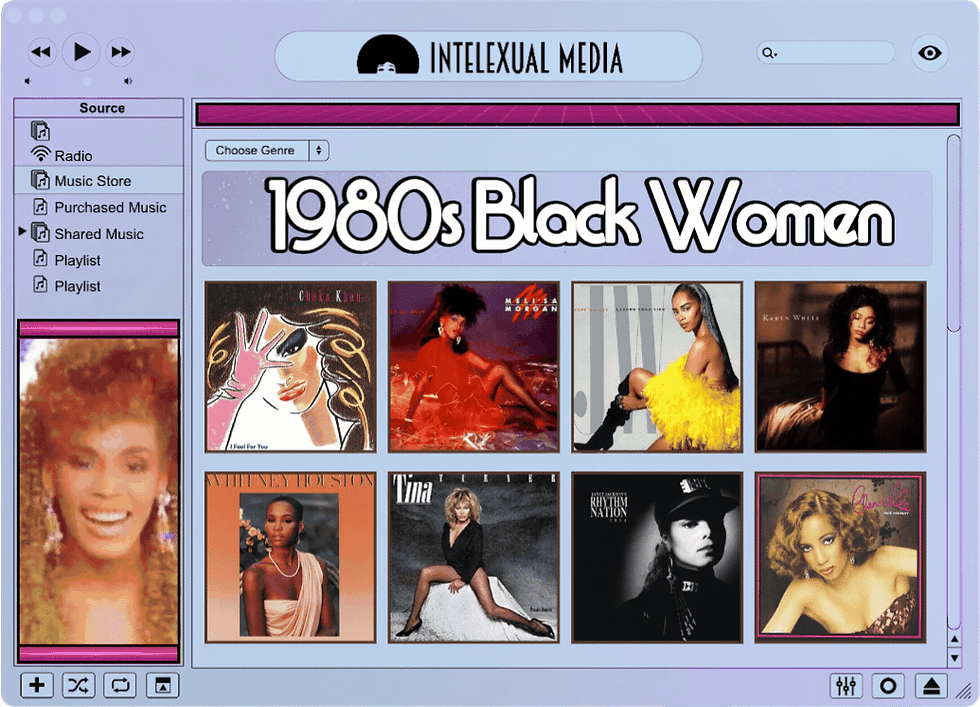Viewport: 980px width, 707px height.
Task: Toggle the artwork panel button
Action: click(x=162, y=685)
